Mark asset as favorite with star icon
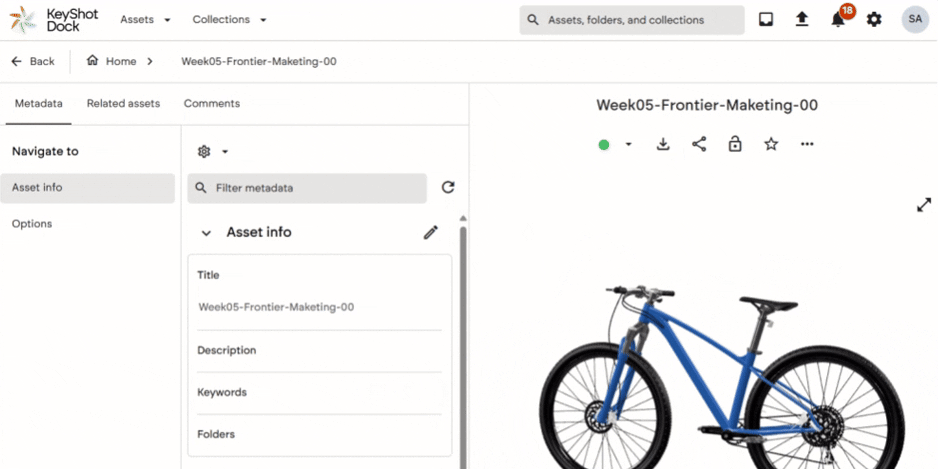 click(x=771, y=144)
